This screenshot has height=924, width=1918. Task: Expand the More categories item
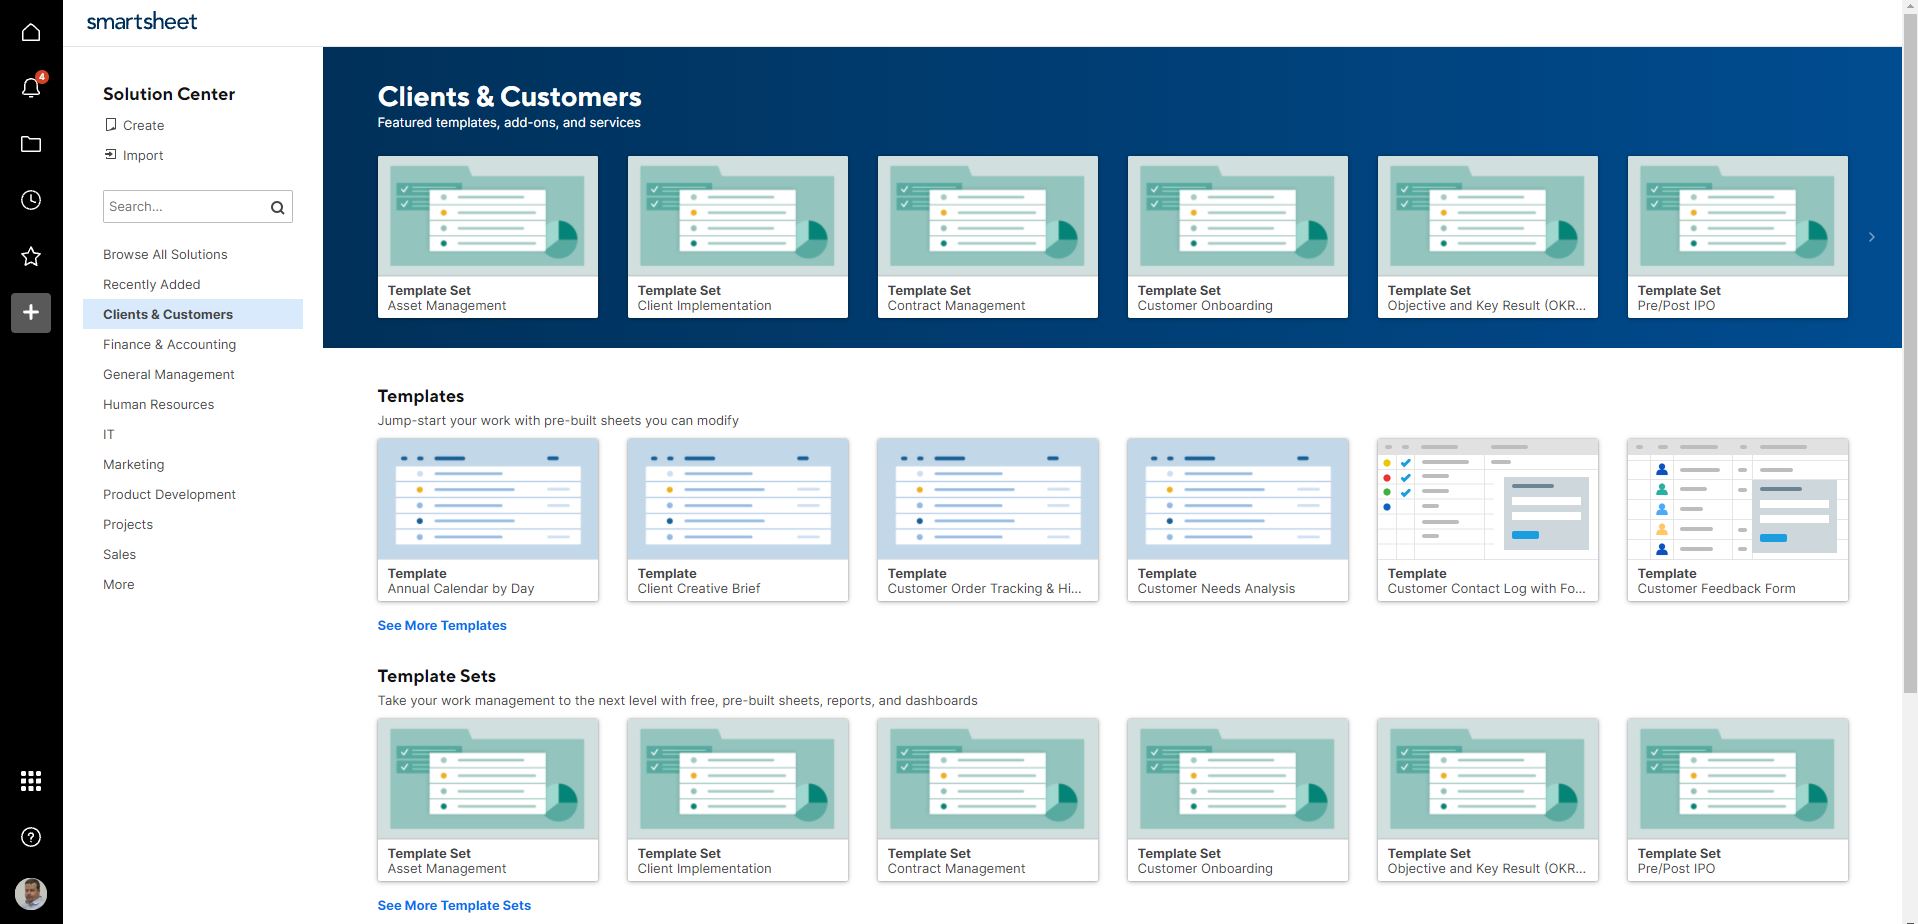pyautogui.click(x=119, y=584)
